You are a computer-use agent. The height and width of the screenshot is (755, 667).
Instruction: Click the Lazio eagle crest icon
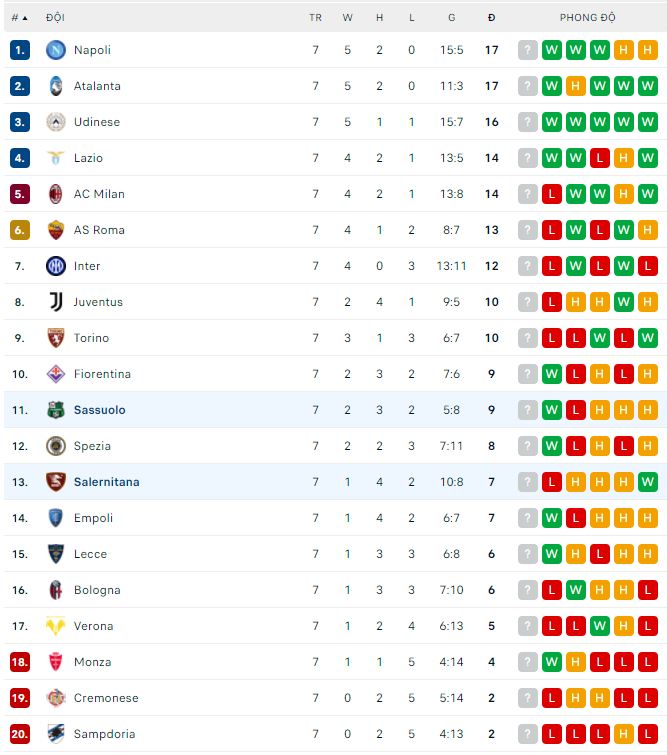tap(55, 158)
